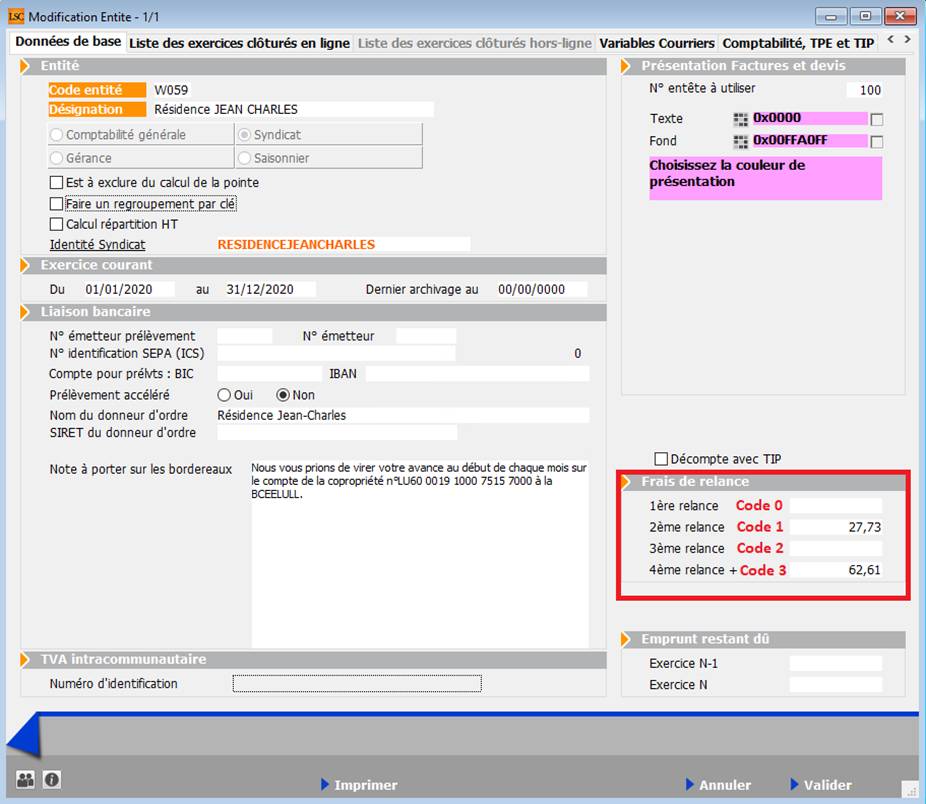
Task: Check 'Faire un regroupement par clé'
Action: pyautogui.click(x=56, y=204)
